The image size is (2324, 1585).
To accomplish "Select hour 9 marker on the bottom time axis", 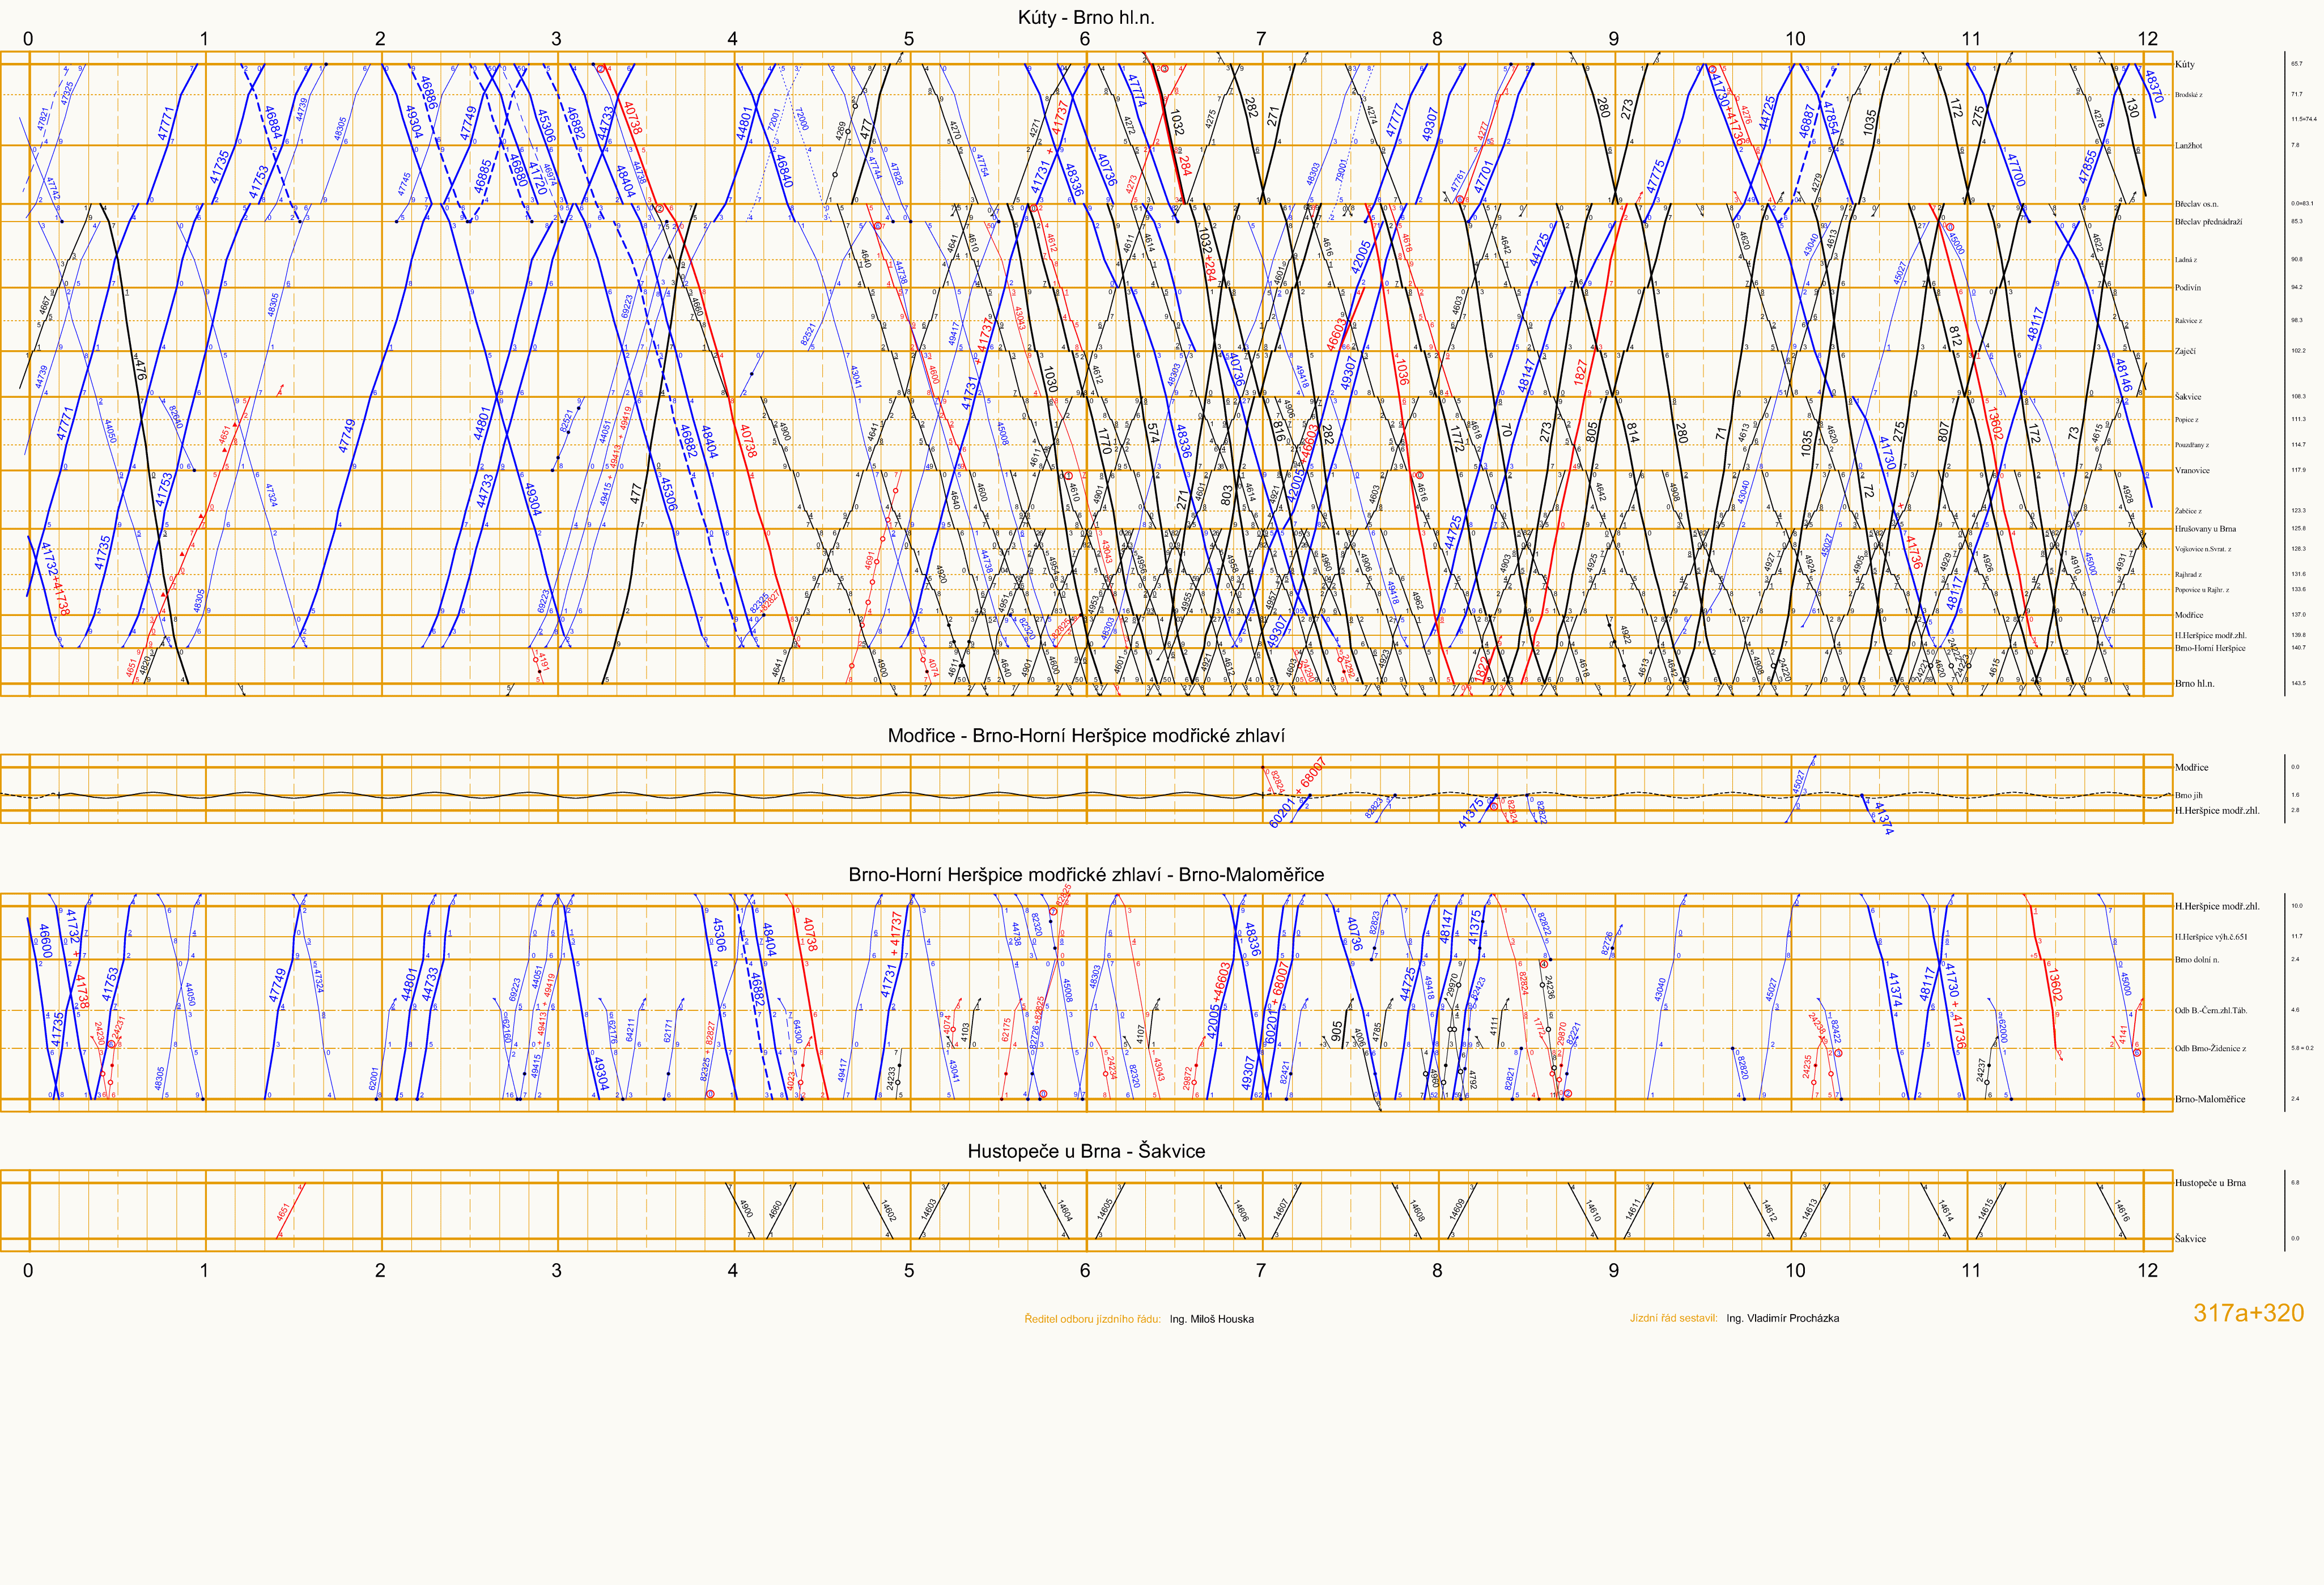I will click(x=1613, y=1270).
